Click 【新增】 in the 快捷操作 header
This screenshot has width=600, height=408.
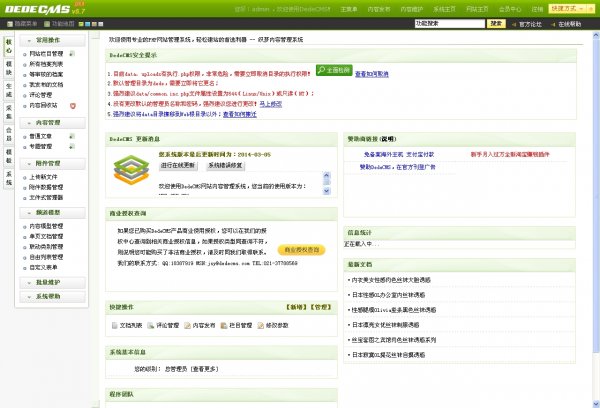click(296, 307)
